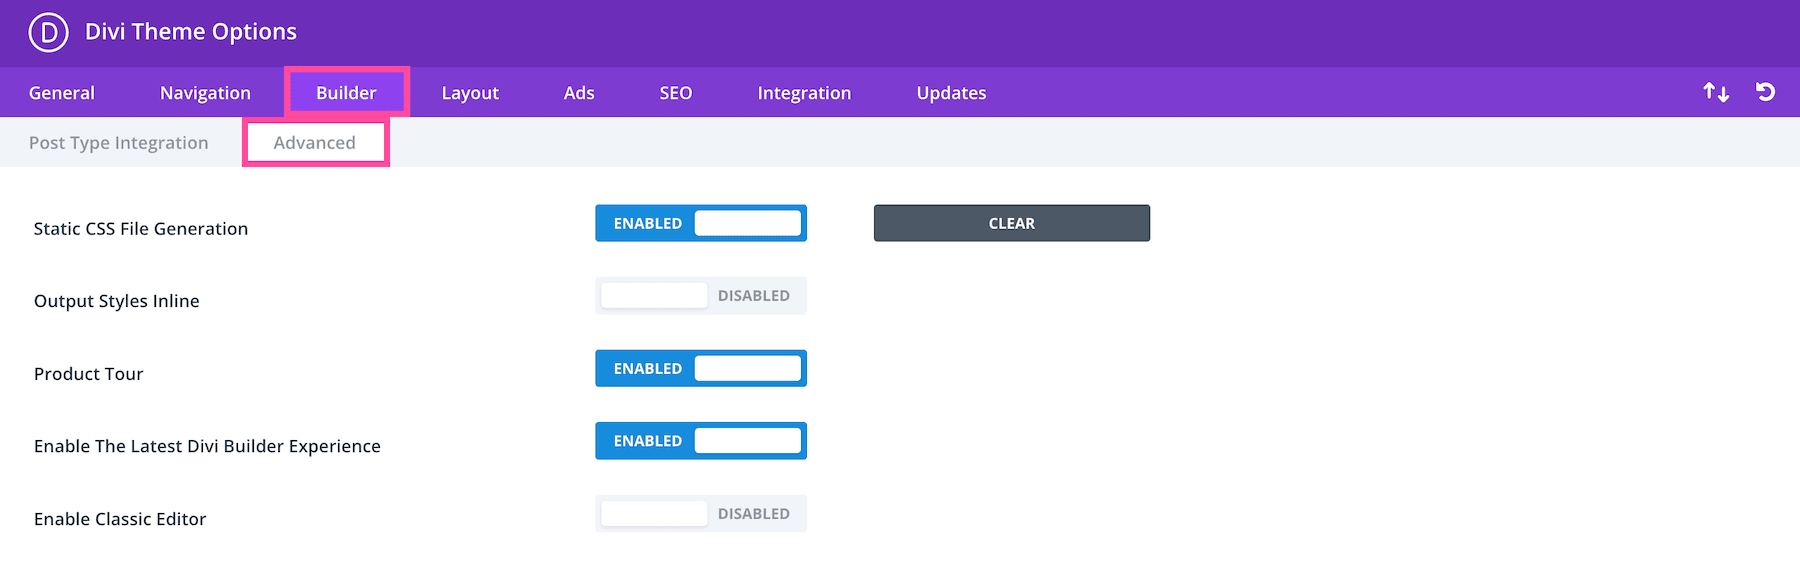Click the Divi Theme Options title
Image resolution: width=1800 pixels, height=572 pixels.
coord(191,32)
